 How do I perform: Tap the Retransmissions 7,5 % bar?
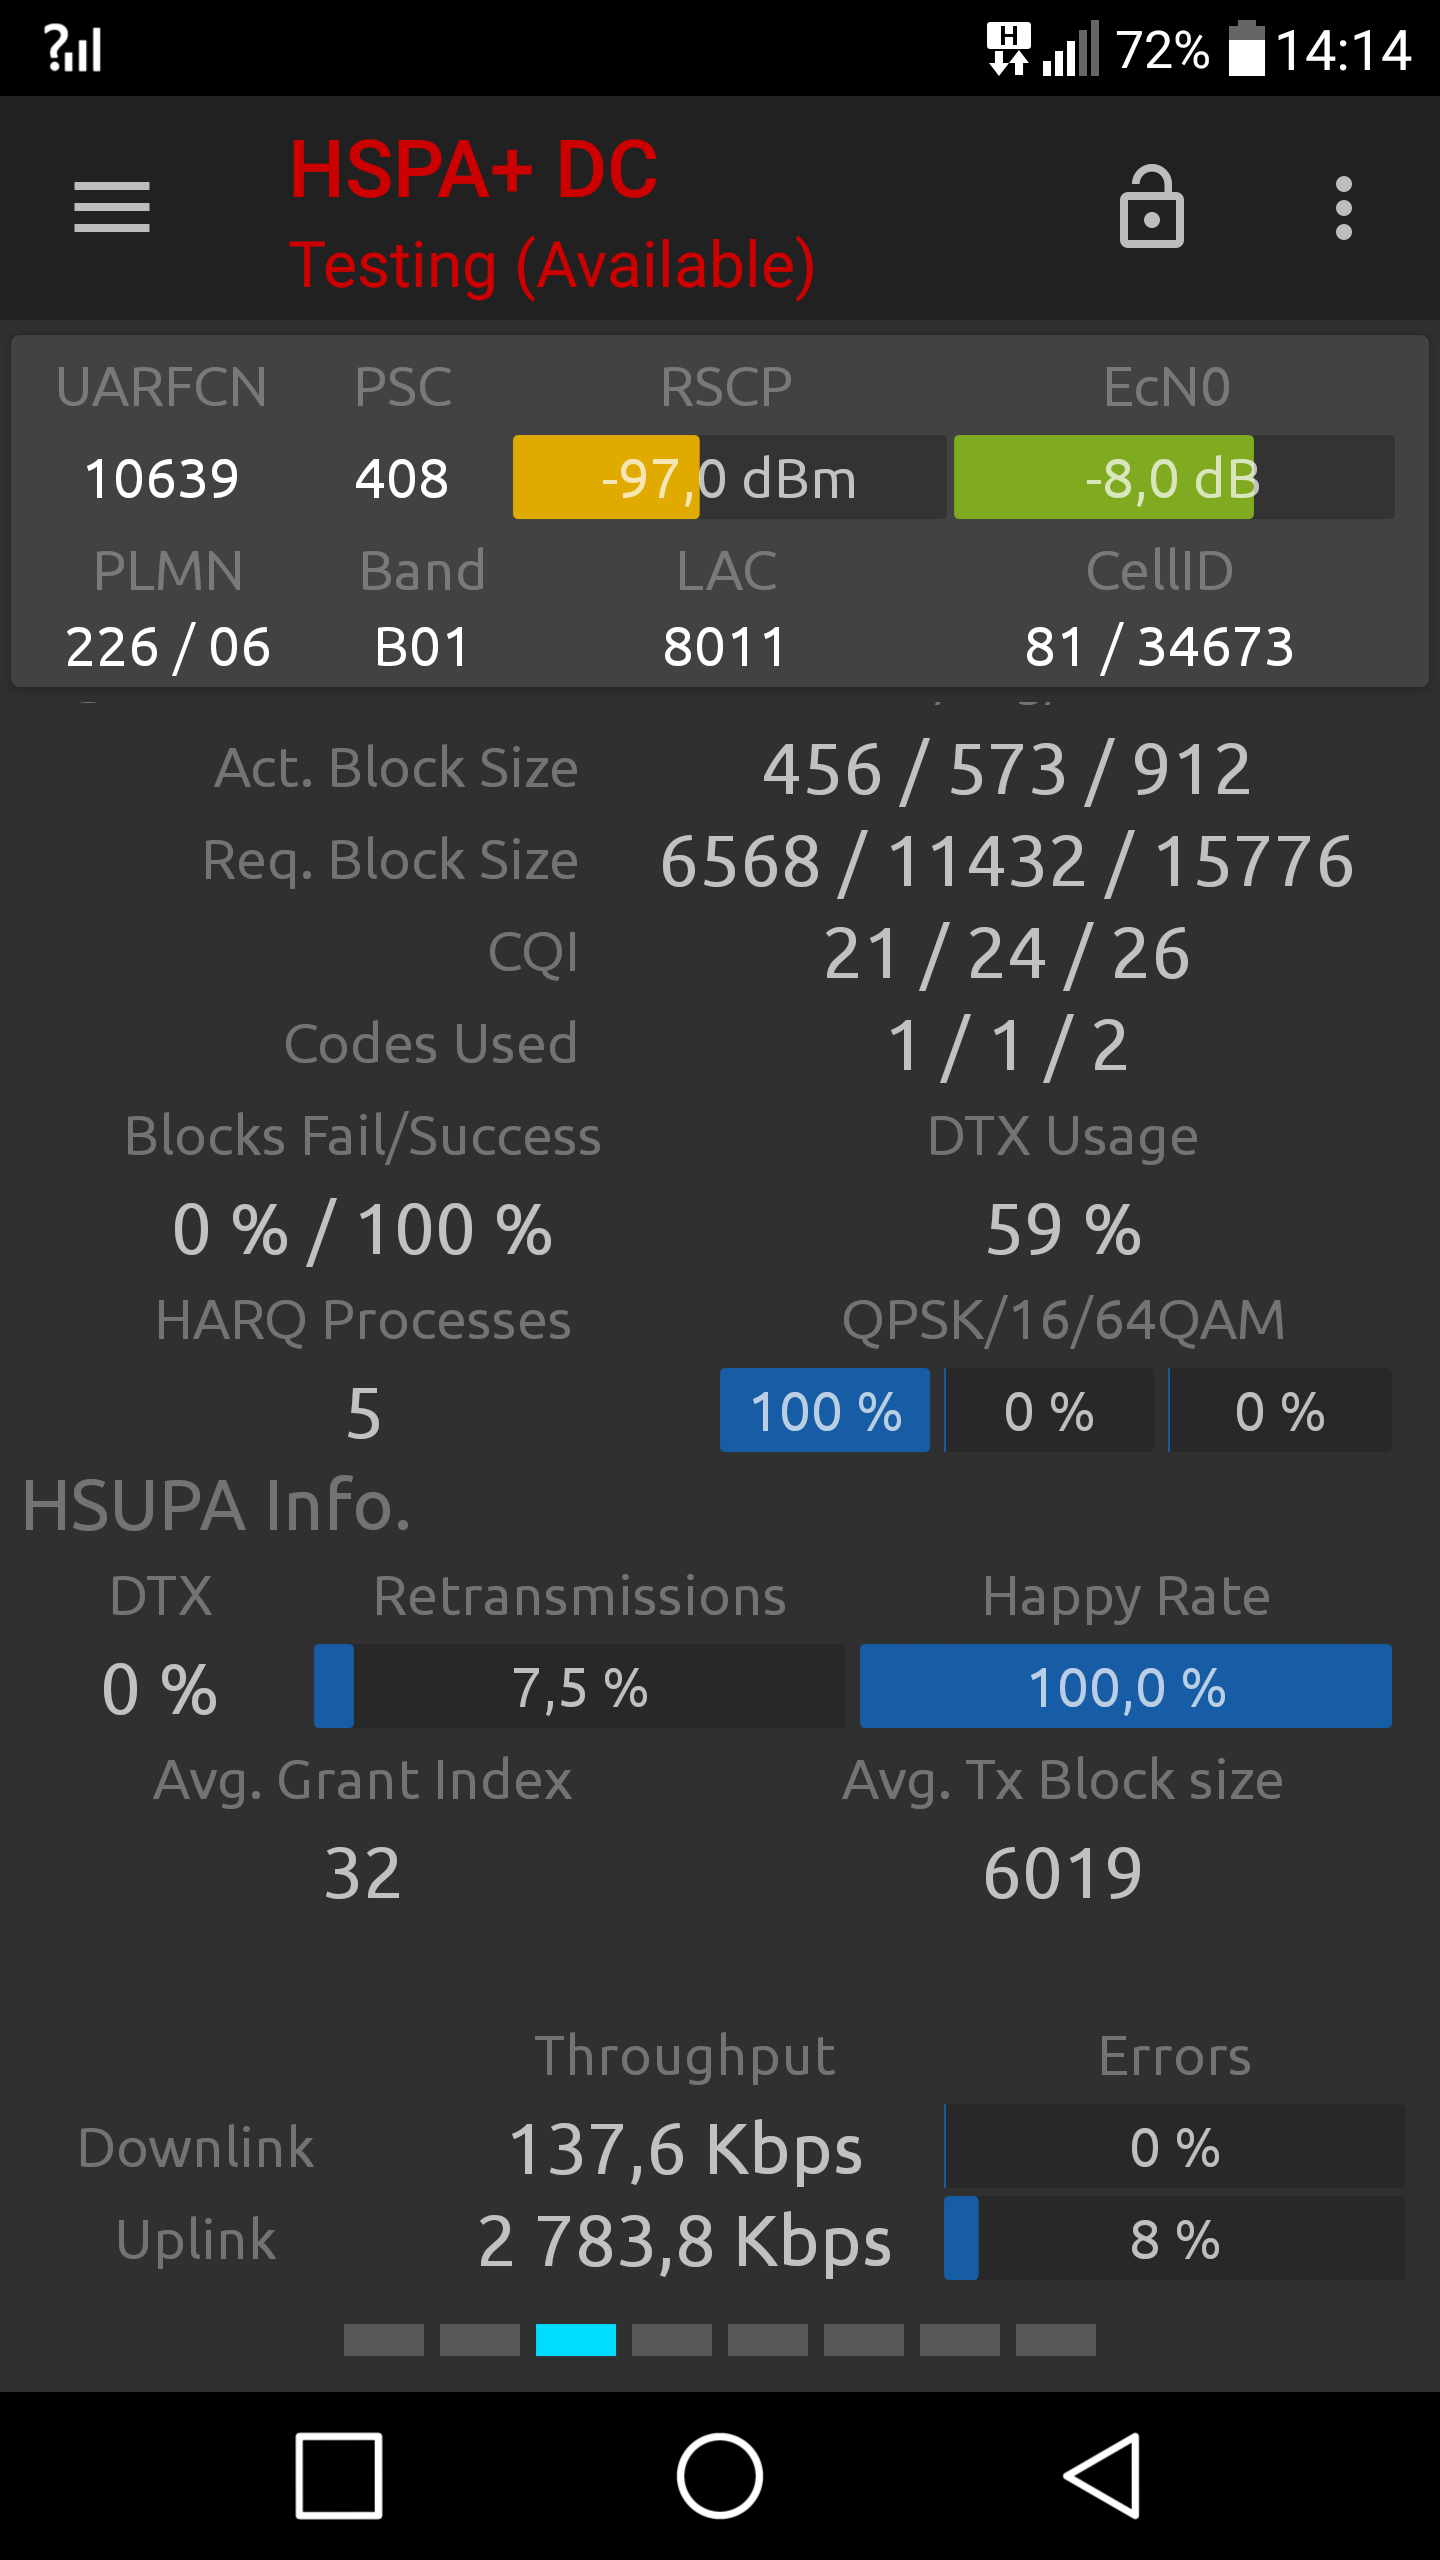(x=580, y=1686)
